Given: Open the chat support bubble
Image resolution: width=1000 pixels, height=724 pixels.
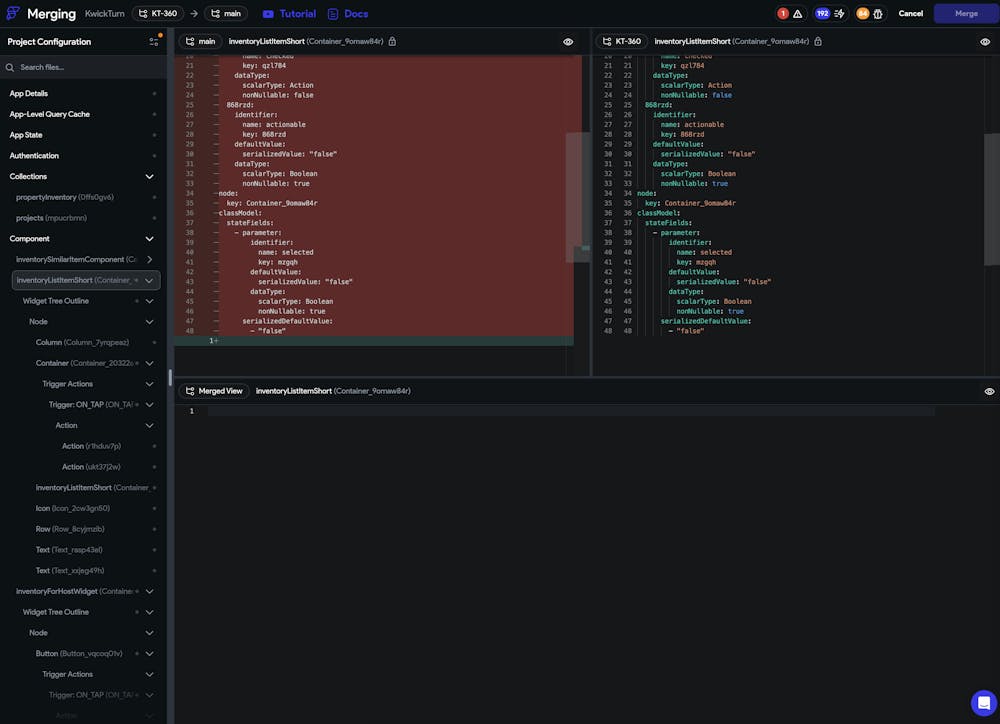Looking at the screenshot, I should tap(983, 703).
